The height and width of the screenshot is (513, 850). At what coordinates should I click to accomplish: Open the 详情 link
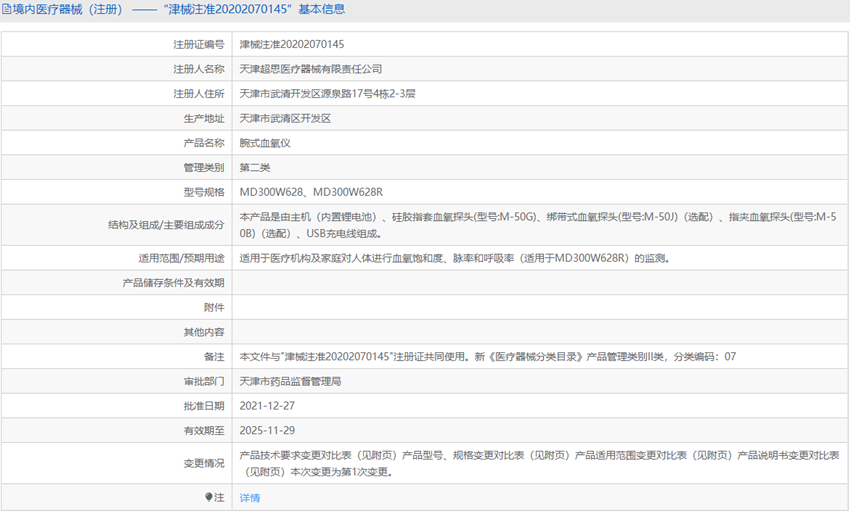(x=250, y=498)
